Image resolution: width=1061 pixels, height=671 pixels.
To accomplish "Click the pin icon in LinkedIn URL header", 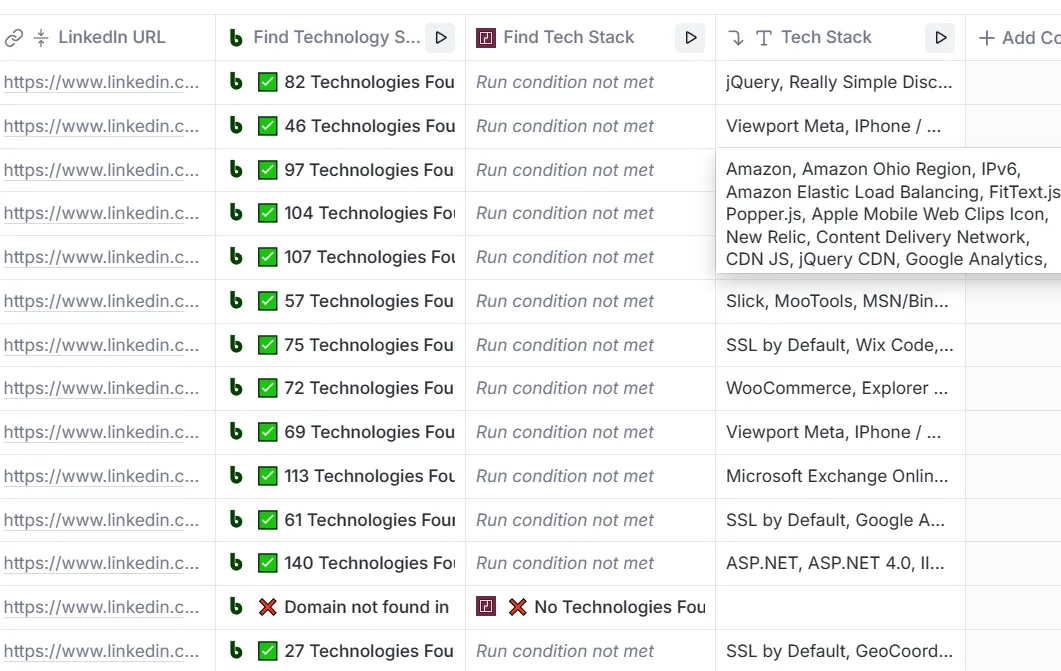I will tap(41, 37).
